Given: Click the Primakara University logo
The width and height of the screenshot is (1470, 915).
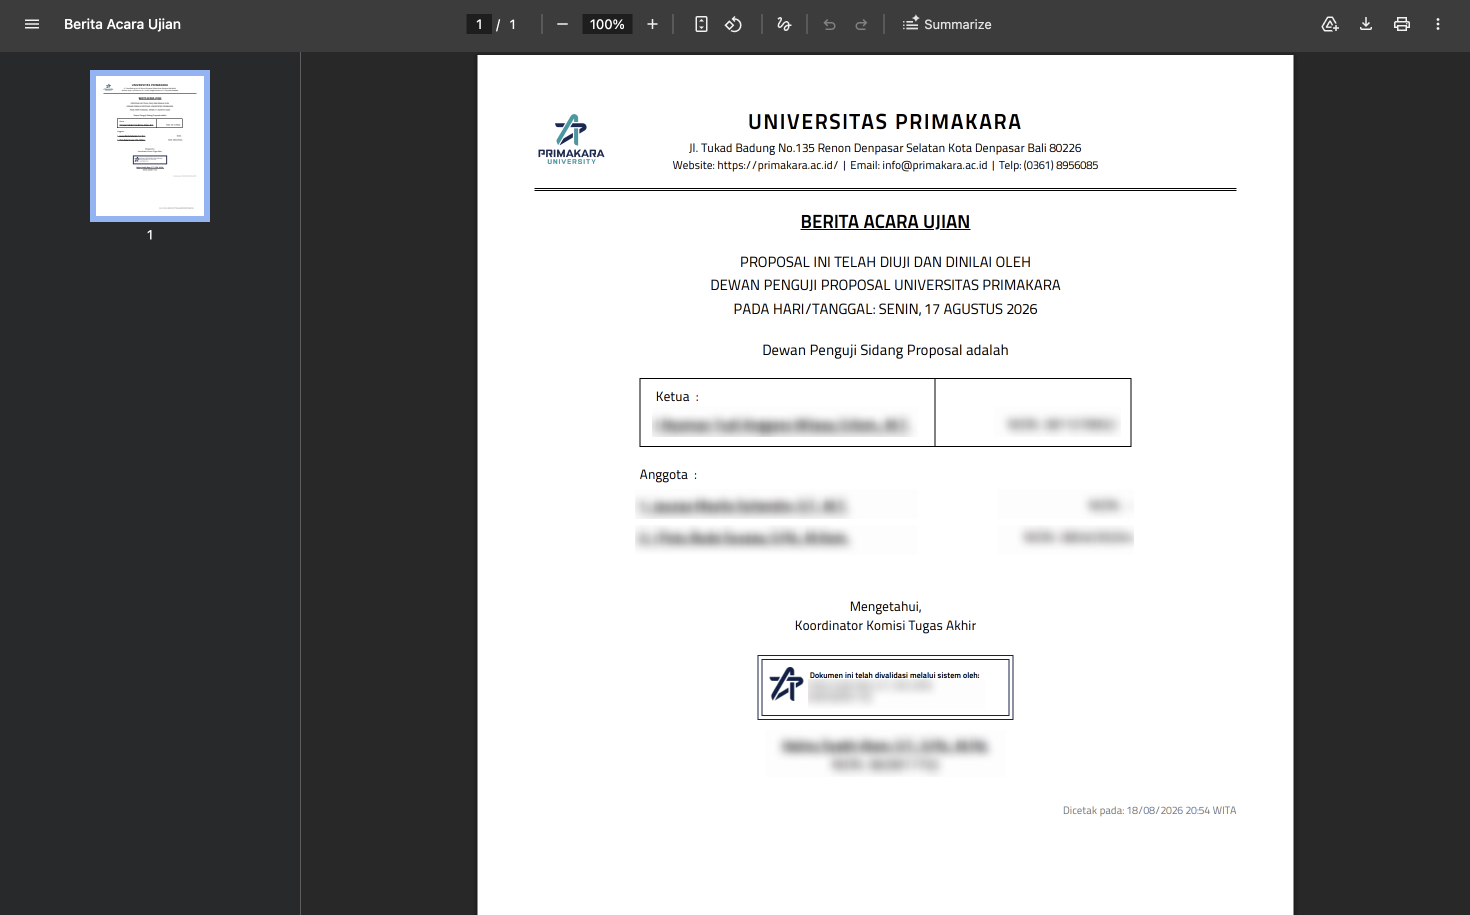Looking at the screenshot, I should 571,139.
